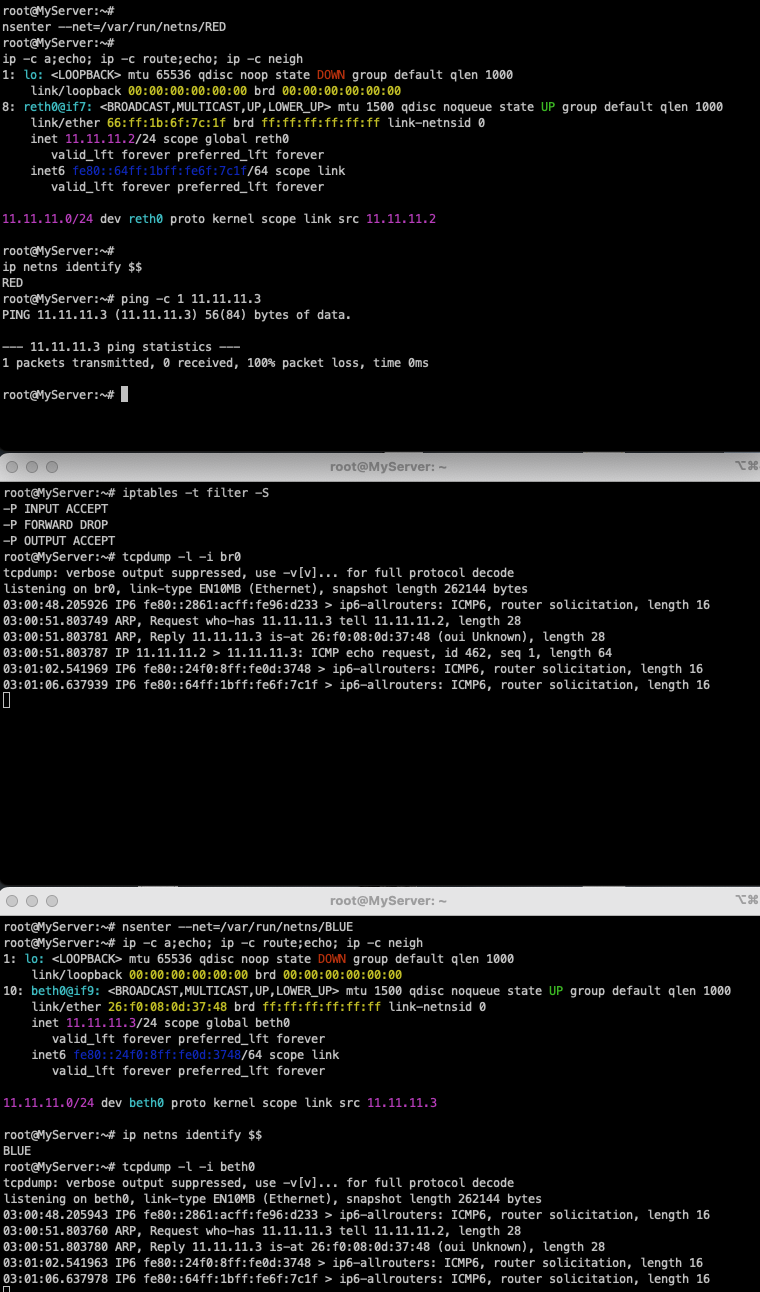Click the 'BLUE' namespace output line
The height and width of the screenshot is (1292, 760).
pos(17,1151)
